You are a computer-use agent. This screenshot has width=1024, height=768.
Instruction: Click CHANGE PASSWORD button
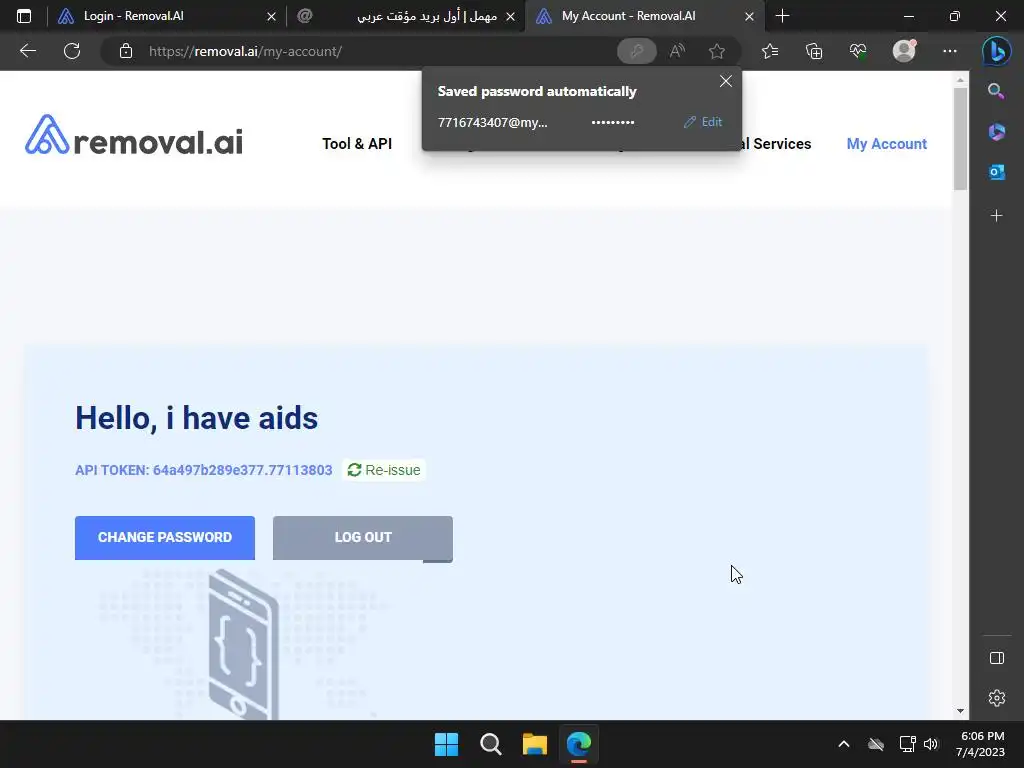[x=165, y=537]
